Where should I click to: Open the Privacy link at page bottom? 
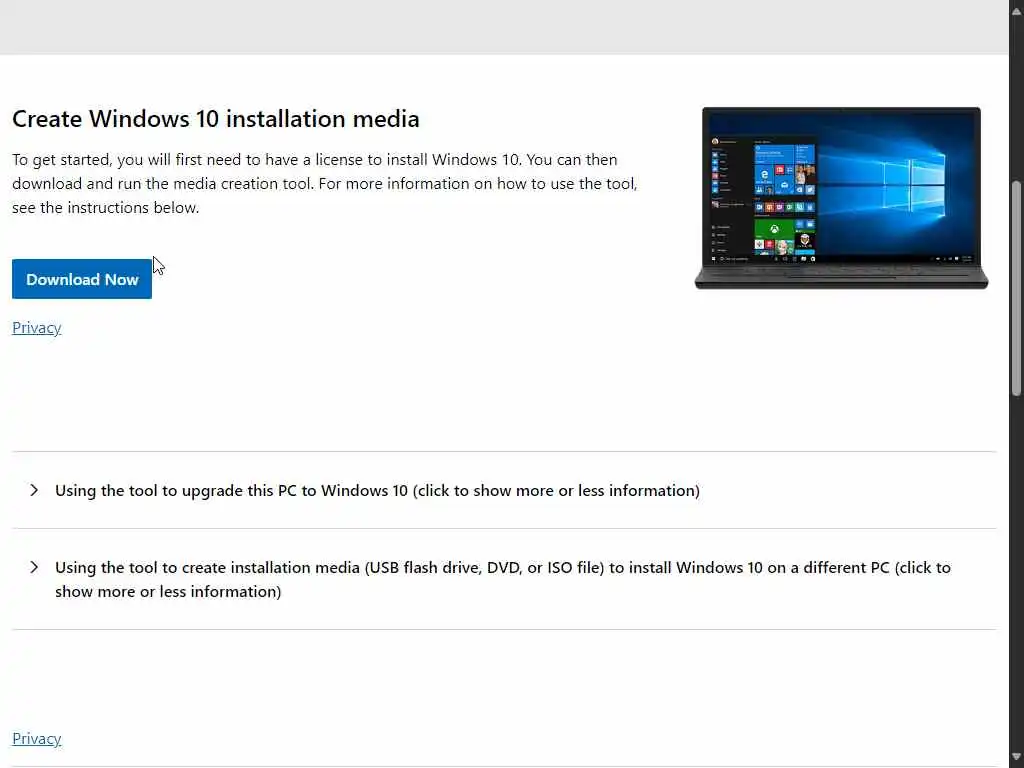[37, 739]
